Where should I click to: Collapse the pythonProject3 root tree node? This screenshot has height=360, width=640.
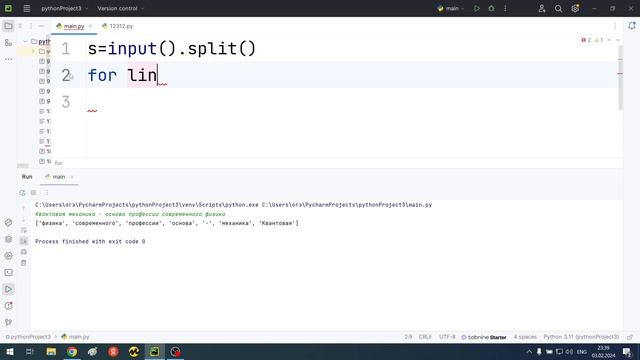tap(25, 42)
